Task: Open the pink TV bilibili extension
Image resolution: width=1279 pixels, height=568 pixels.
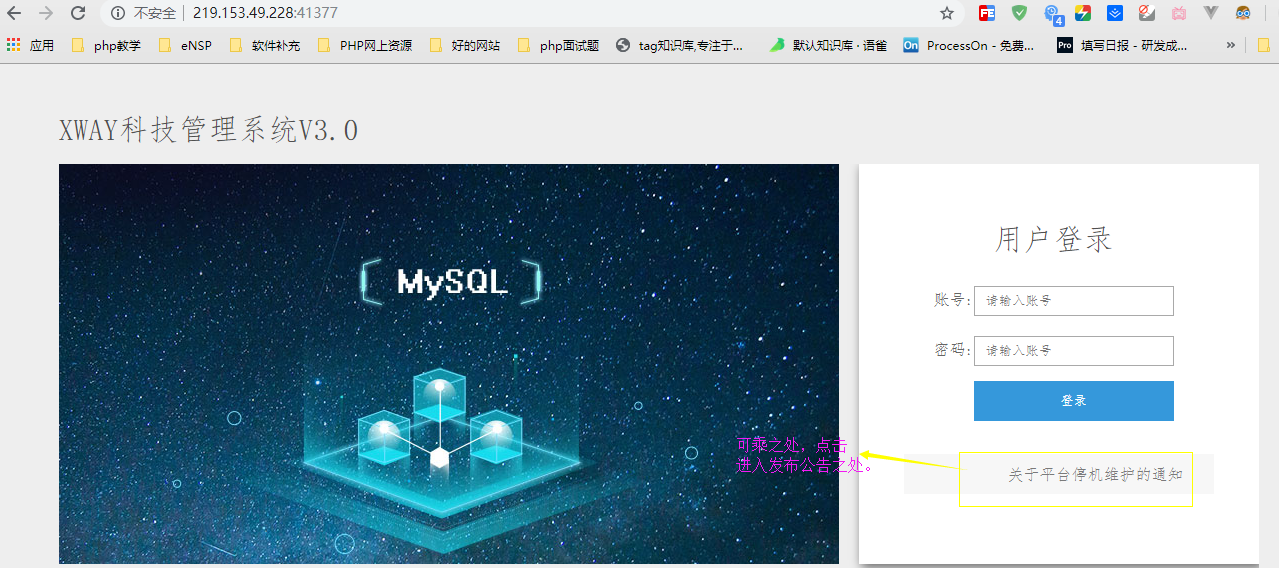Action: coord(1179,13)
